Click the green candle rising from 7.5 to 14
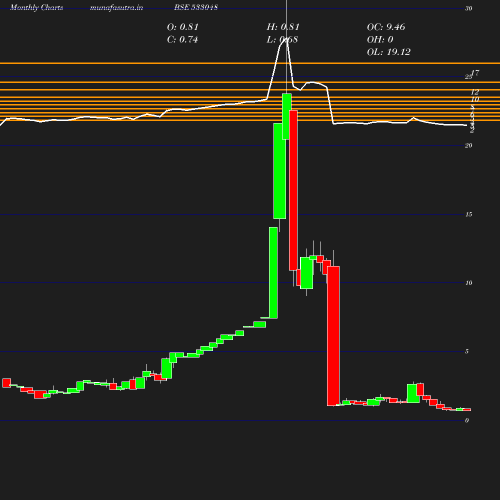500x500 pixels. (273, 273)
